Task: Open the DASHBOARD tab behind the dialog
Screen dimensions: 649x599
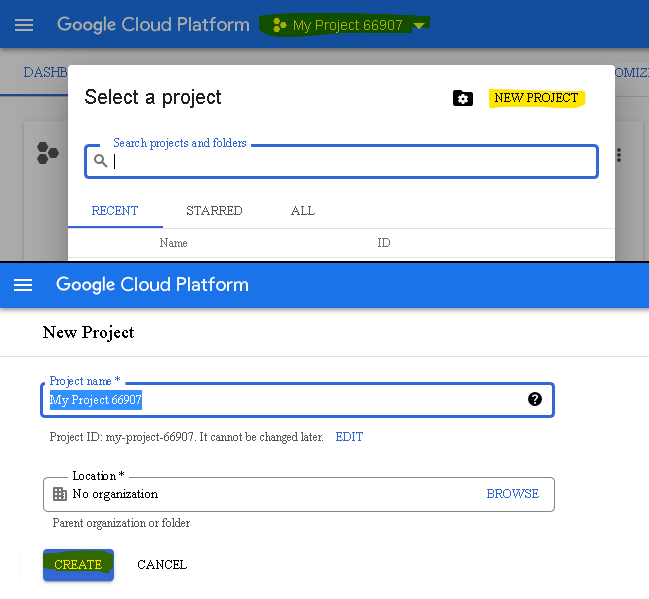Action: click(x=45, y=72)
